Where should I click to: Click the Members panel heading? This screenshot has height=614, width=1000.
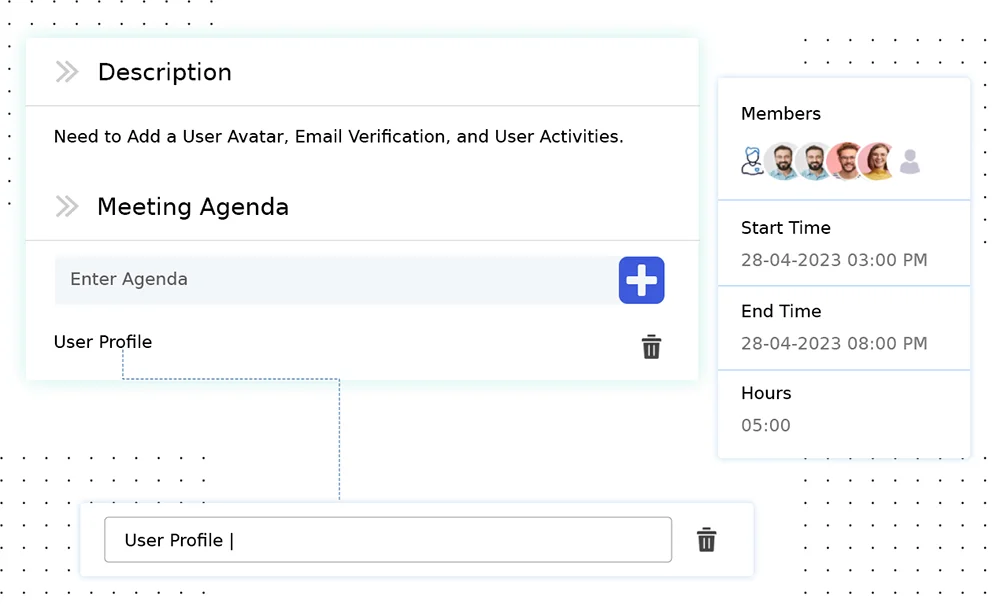780,113
